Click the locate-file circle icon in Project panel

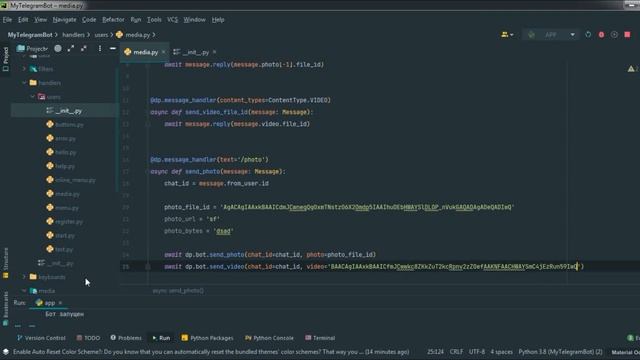coord(58,49)
